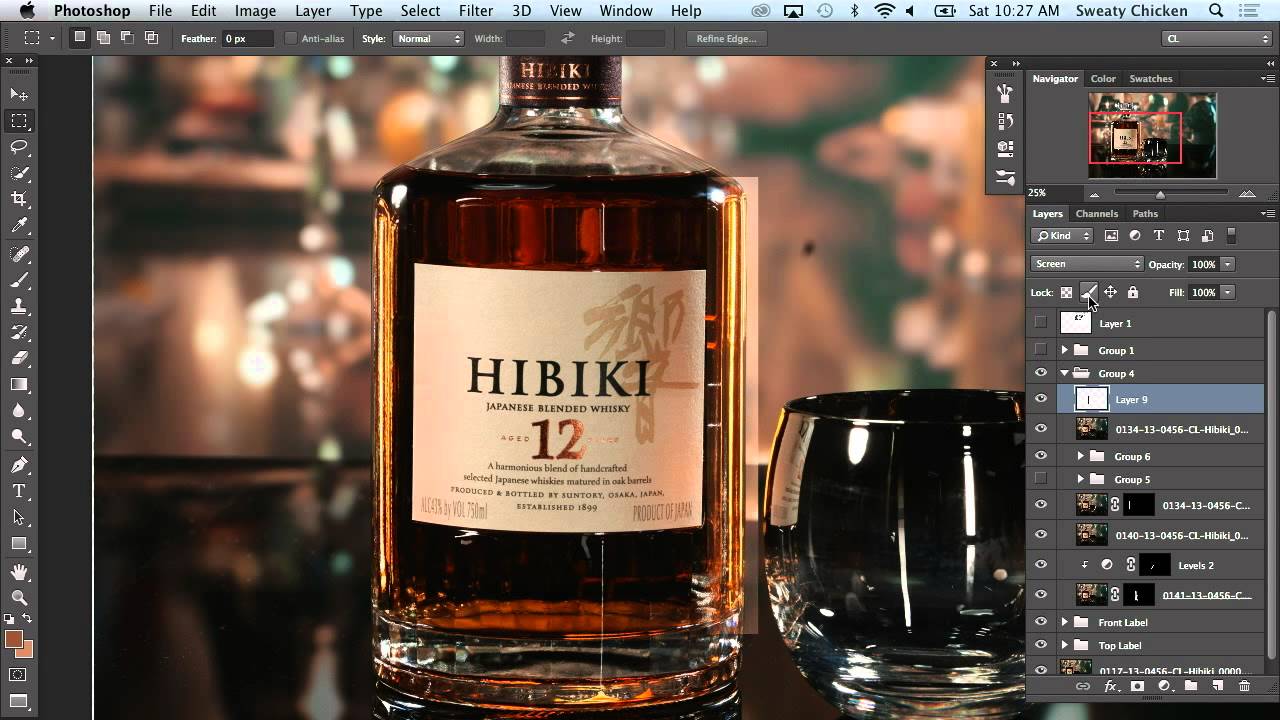Select the Lasso tool

pyautogui.click(x=19, y=147)
